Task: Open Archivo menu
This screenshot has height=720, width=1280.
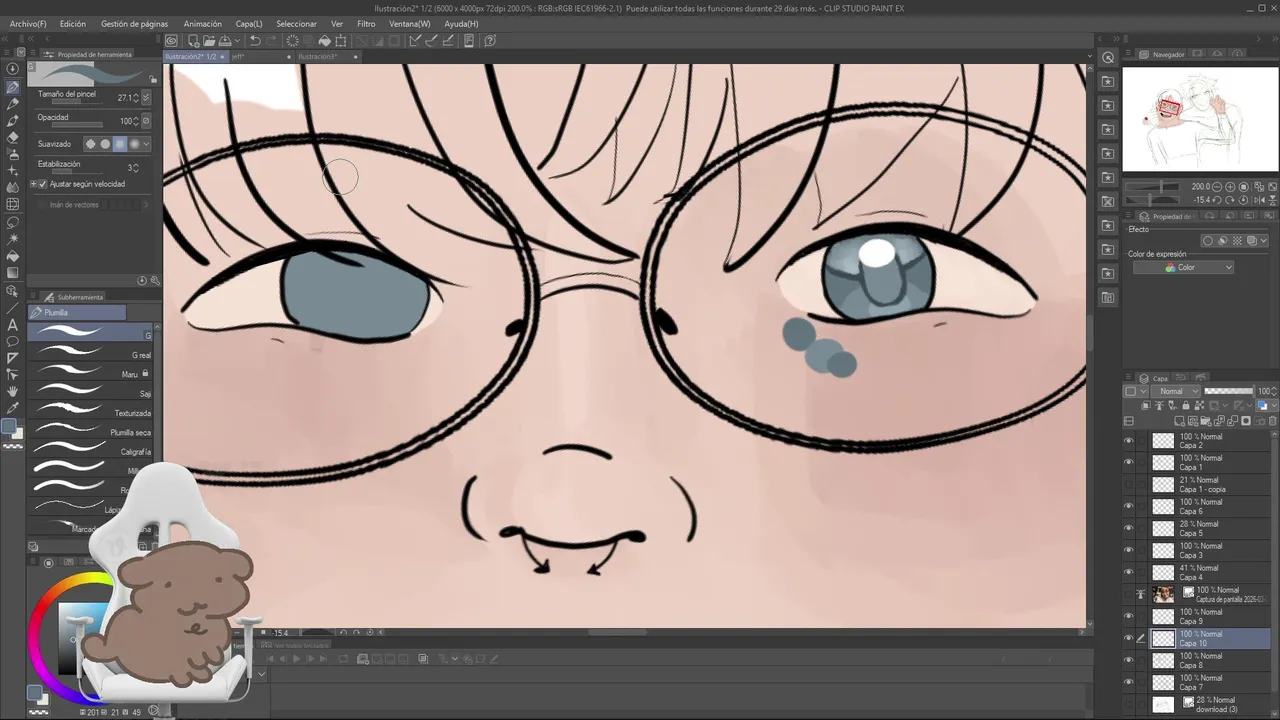Action: point(28,23)
